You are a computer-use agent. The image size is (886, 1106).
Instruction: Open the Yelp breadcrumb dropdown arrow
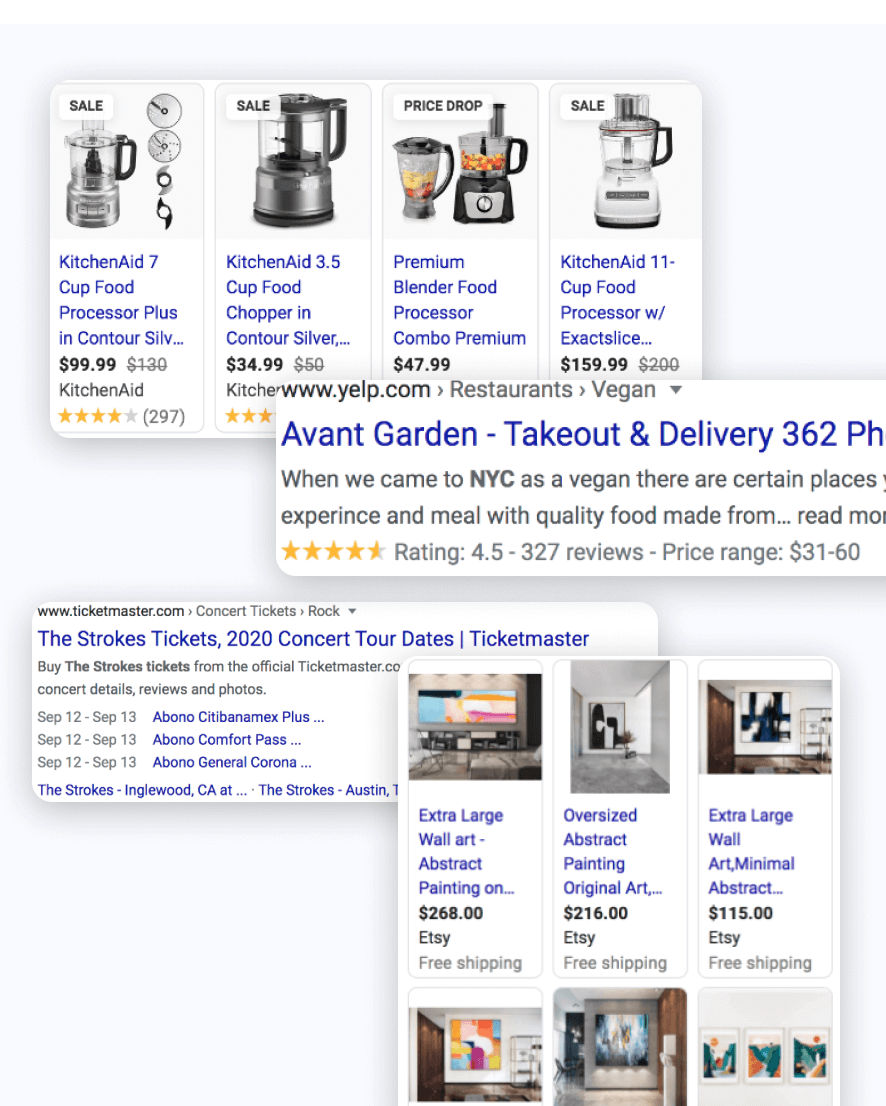pyautogui.click(x=676, y=390)
